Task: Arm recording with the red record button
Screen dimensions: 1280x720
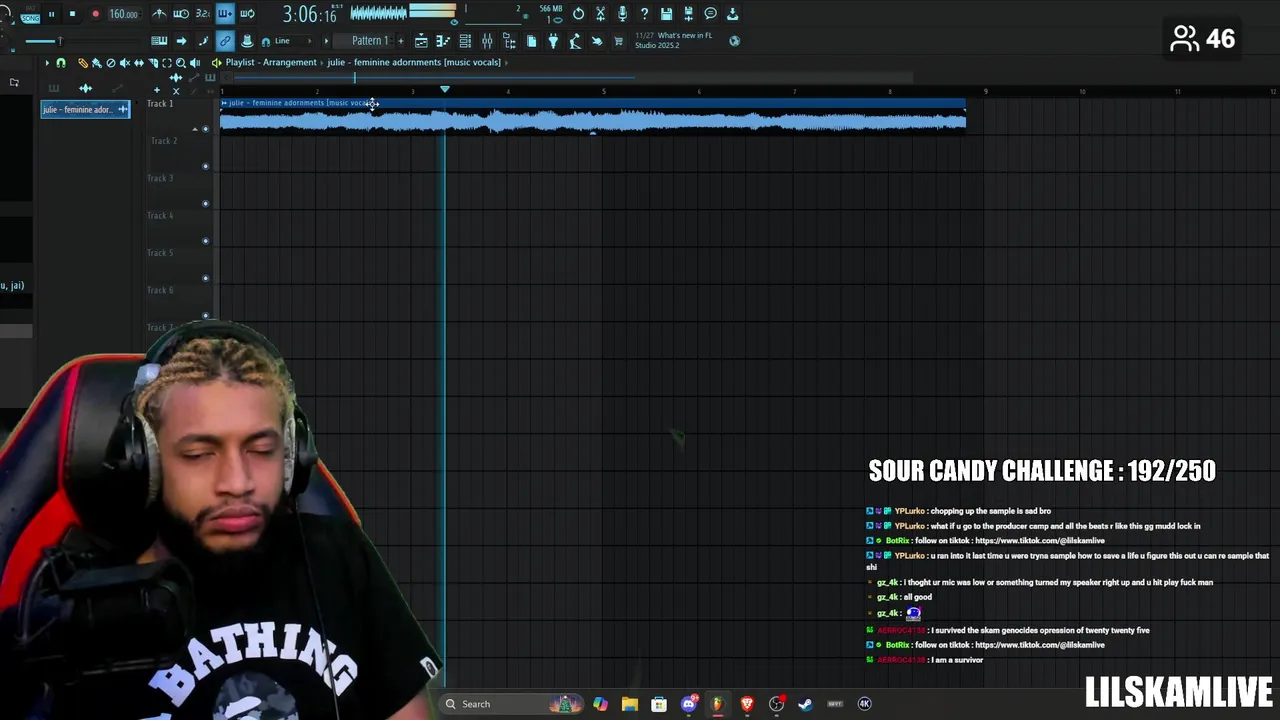Action: coord(95,14)
